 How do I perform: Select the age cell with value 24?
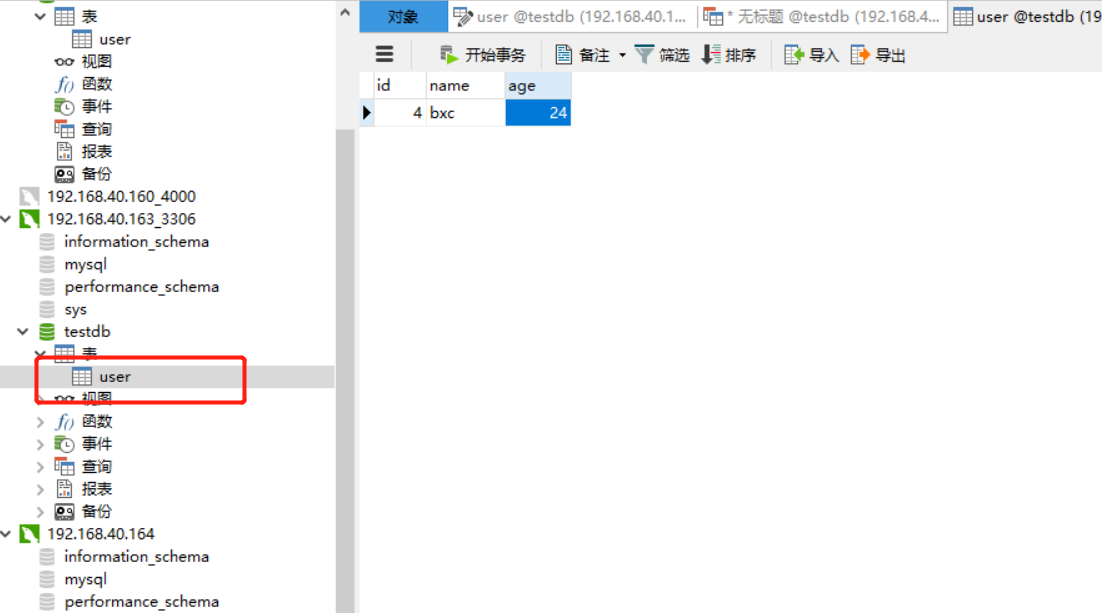(x=538, y=112)
